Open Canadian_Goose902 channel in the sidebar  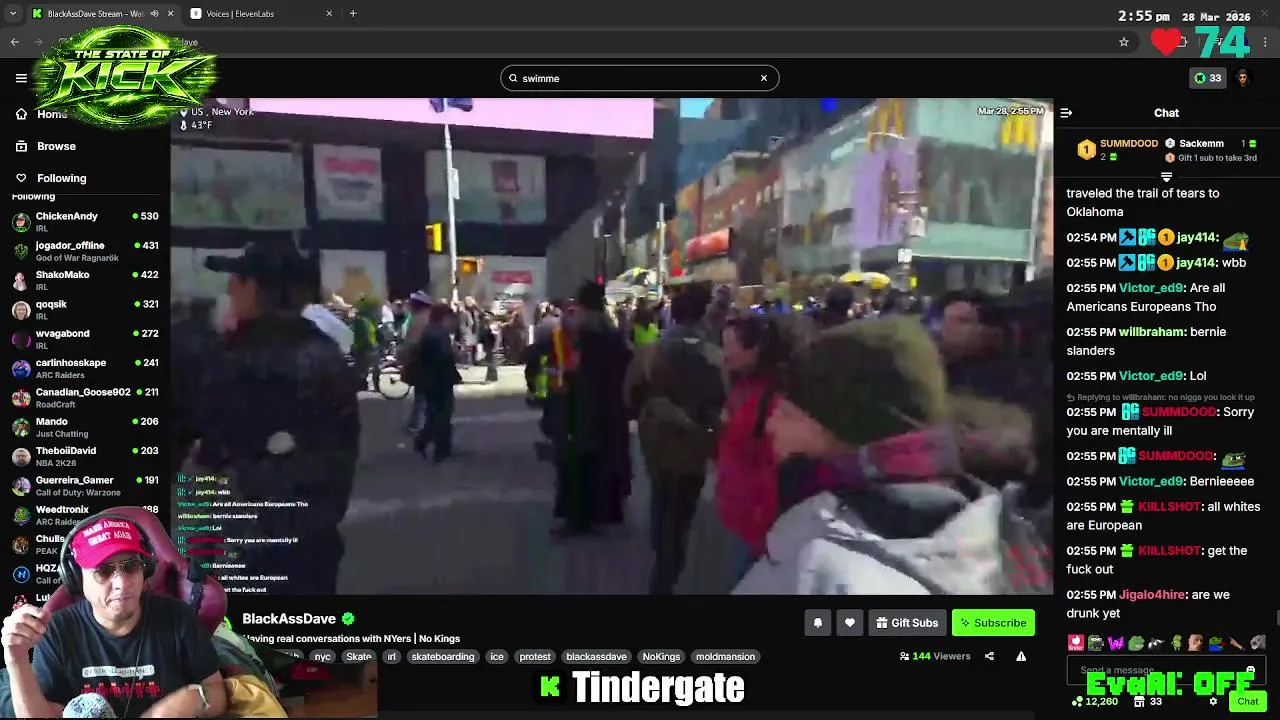(85, 398)
